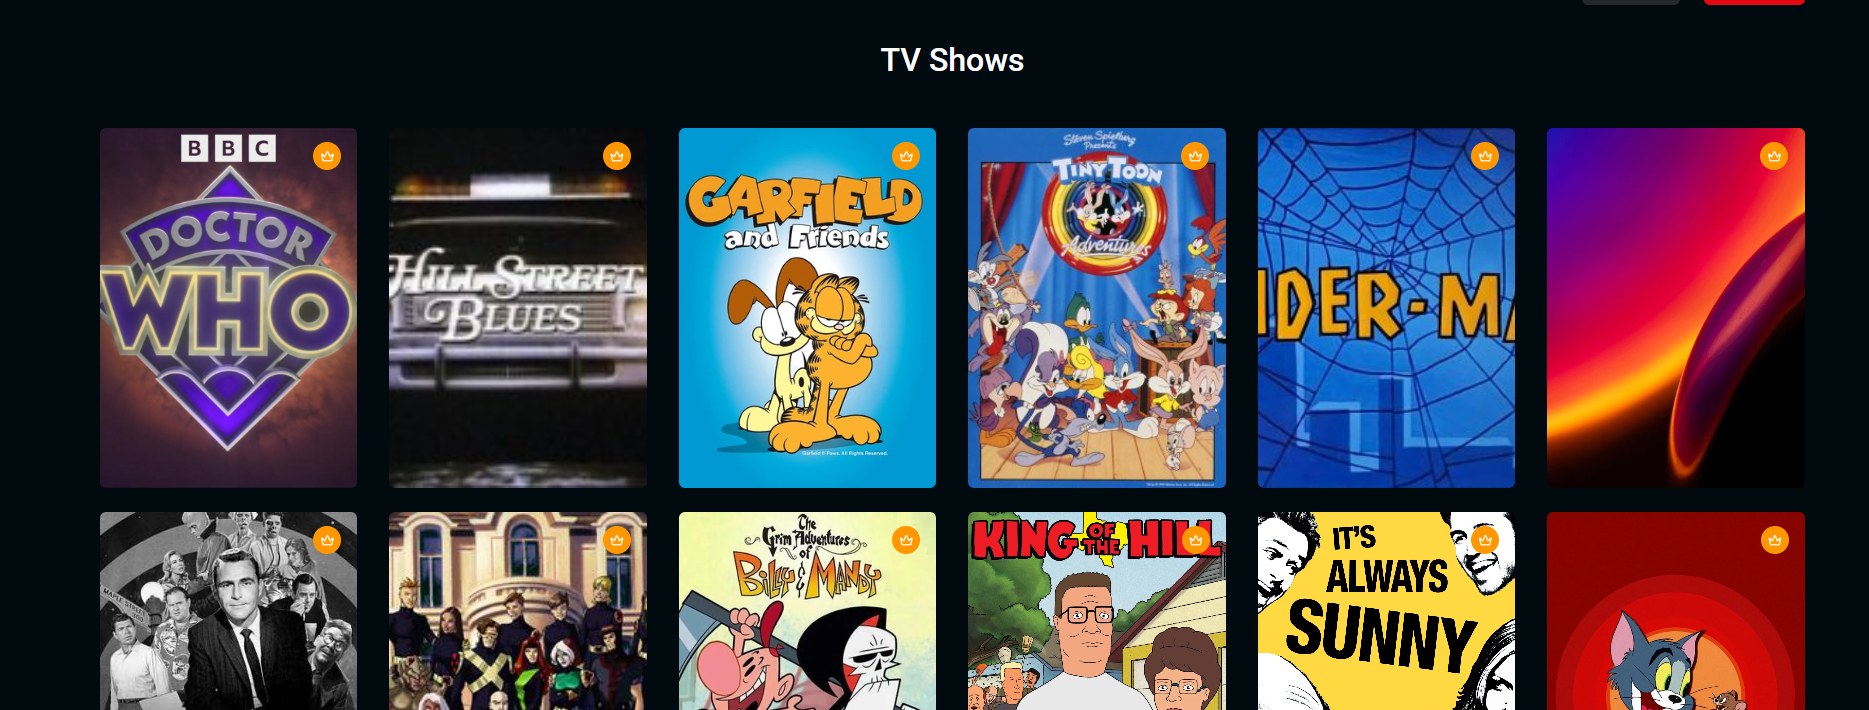Click the crown badge on Hill Street Blues

coord(617,156)
